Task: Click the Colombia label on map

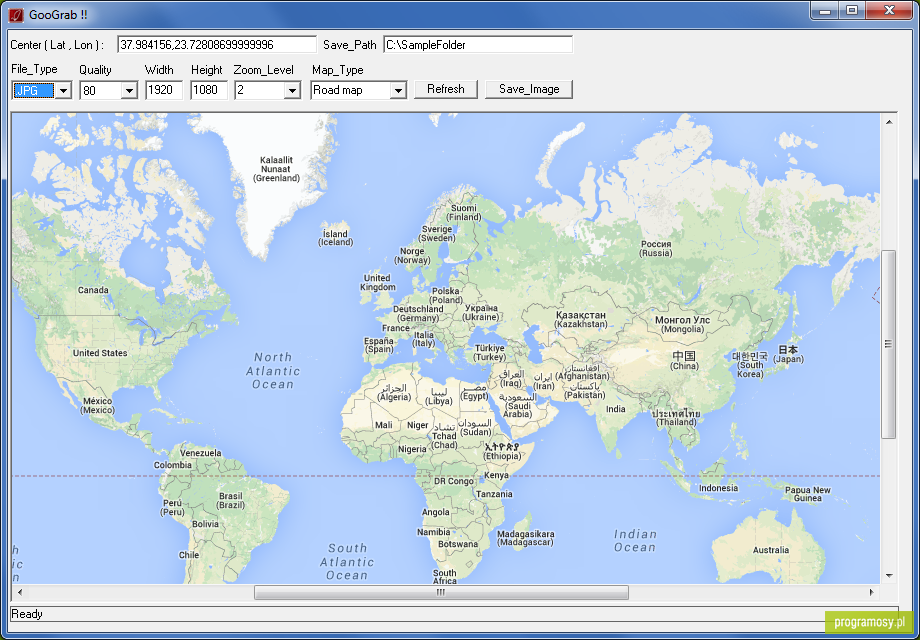Action: coord(172,465)
